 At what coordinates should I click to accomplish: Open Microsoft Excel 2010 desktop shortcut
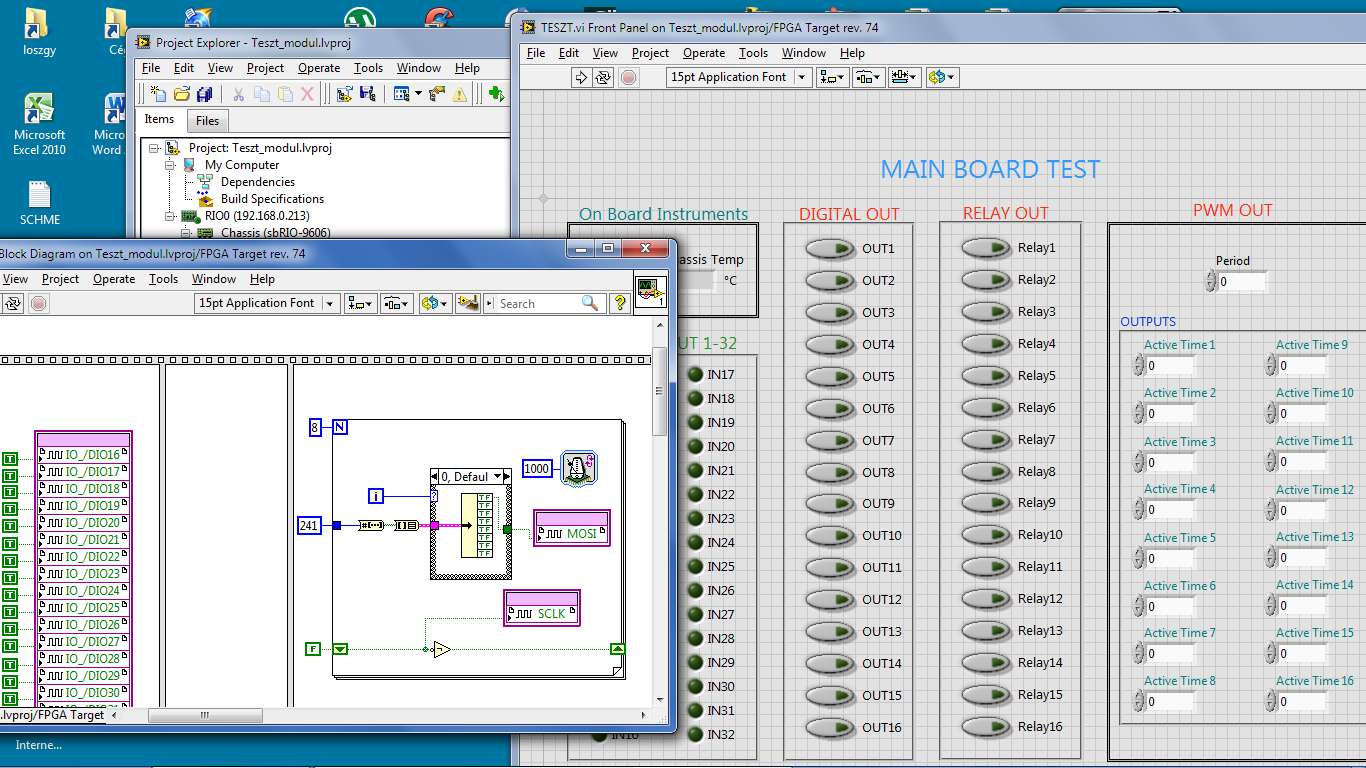pyautogui.click(x=39, y=124)
